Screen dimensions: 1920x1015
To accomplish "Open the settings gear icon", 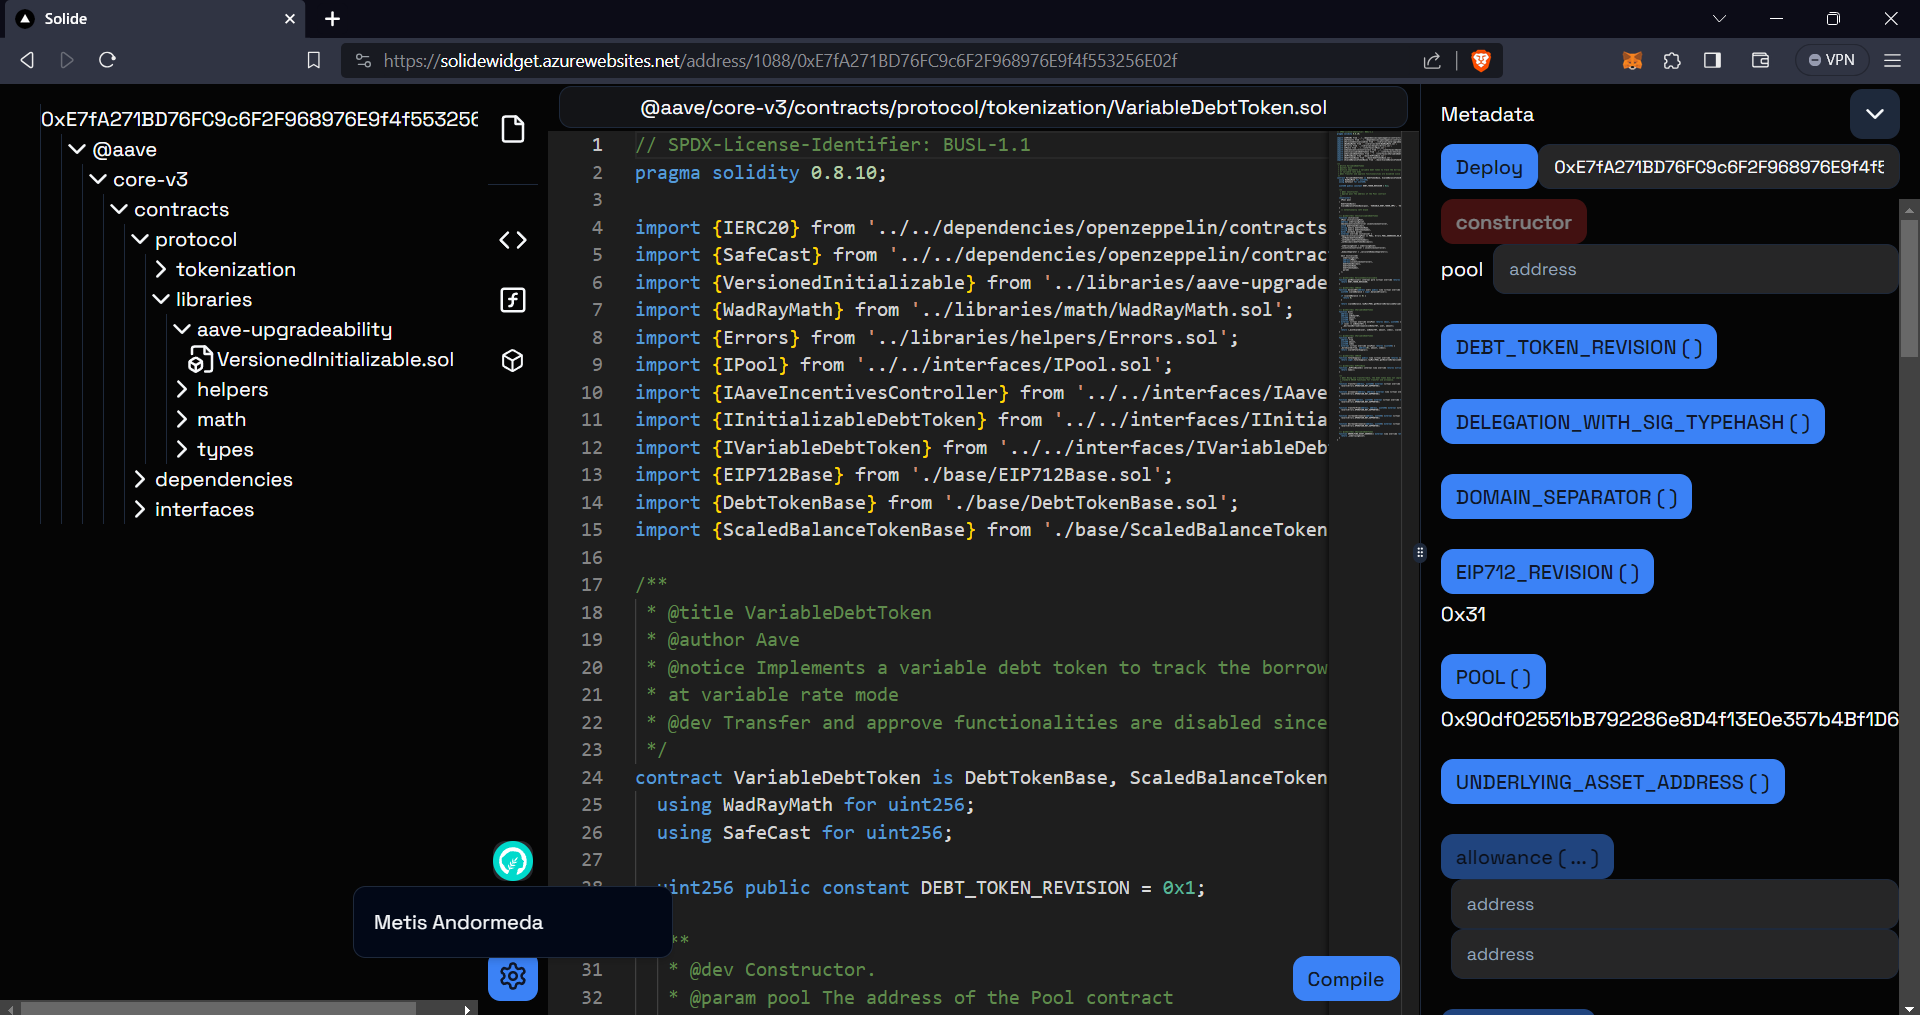I will [x=513, y=976].
